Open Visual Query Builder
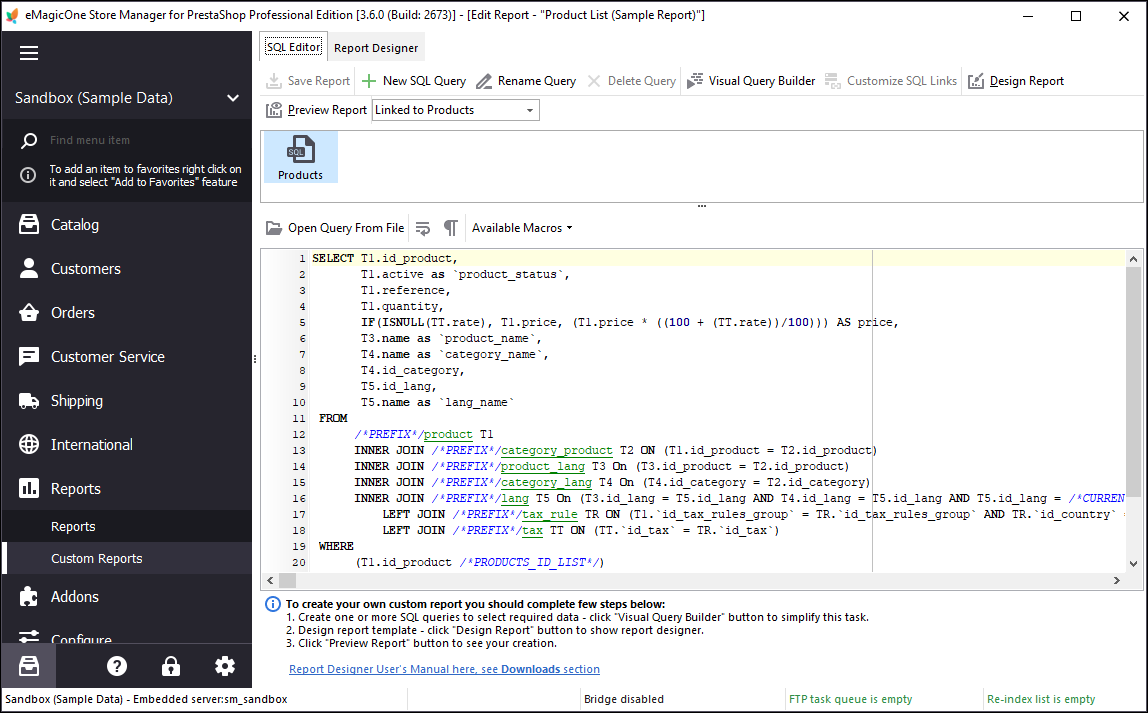The image size is (1148, 713). click(751, 81)
